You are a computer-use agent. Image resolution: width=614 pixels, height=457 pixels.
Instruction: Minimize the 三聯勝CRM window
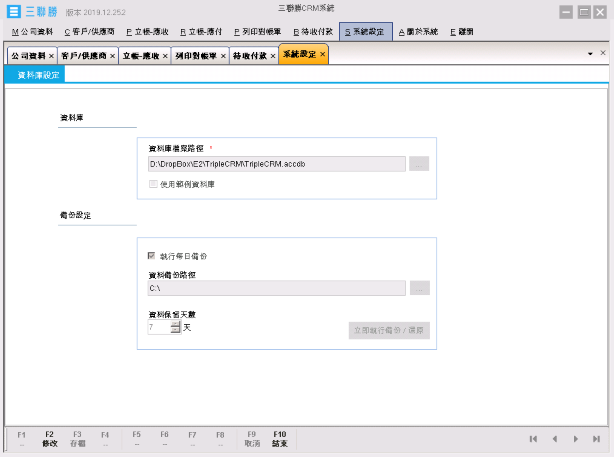(x=566, y=12)
